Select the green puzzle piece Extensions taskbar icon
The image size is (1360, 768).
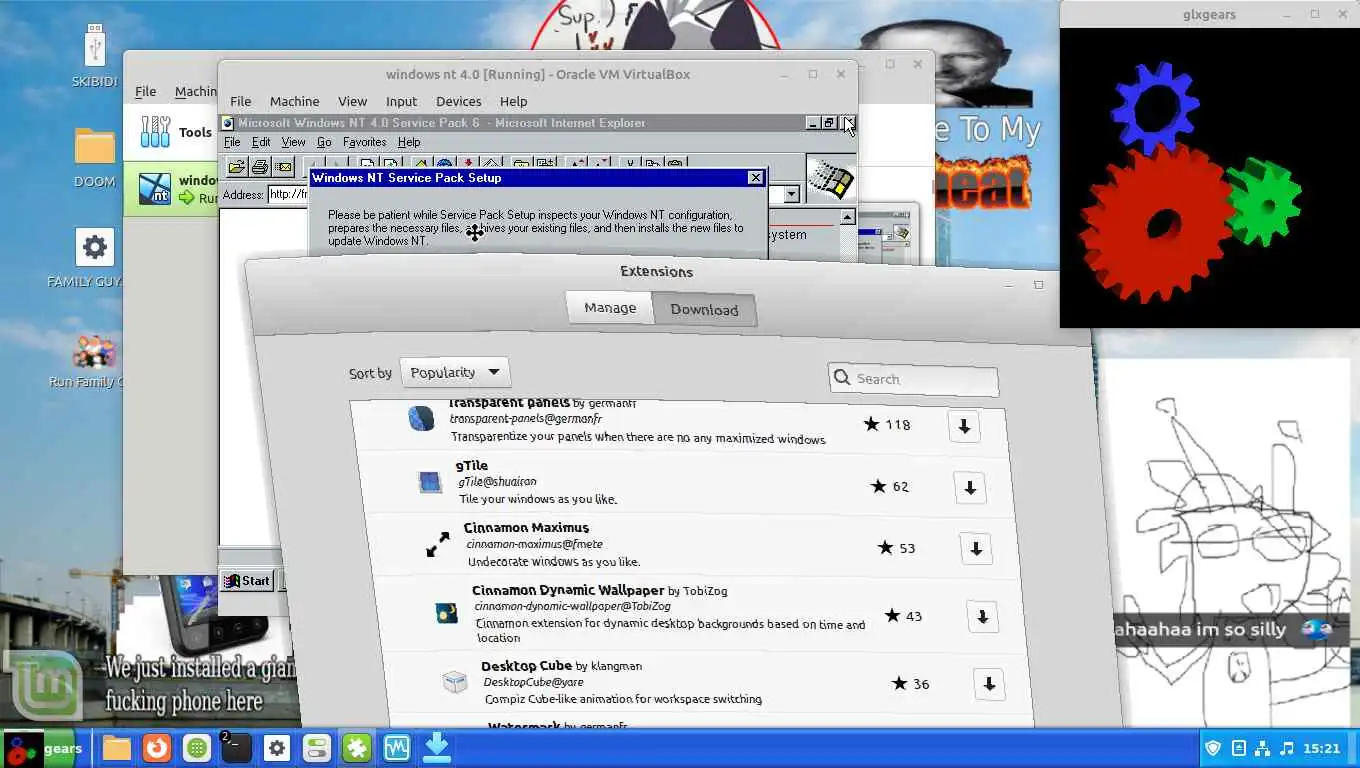(x=357, y=748)
